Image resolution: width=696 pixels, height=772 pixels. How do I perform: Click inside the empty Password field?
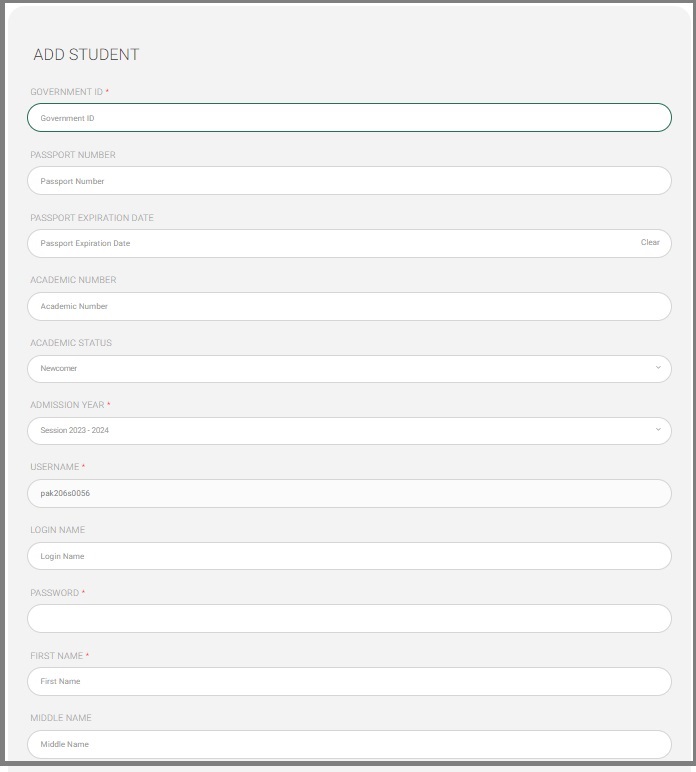pos(349,618)
